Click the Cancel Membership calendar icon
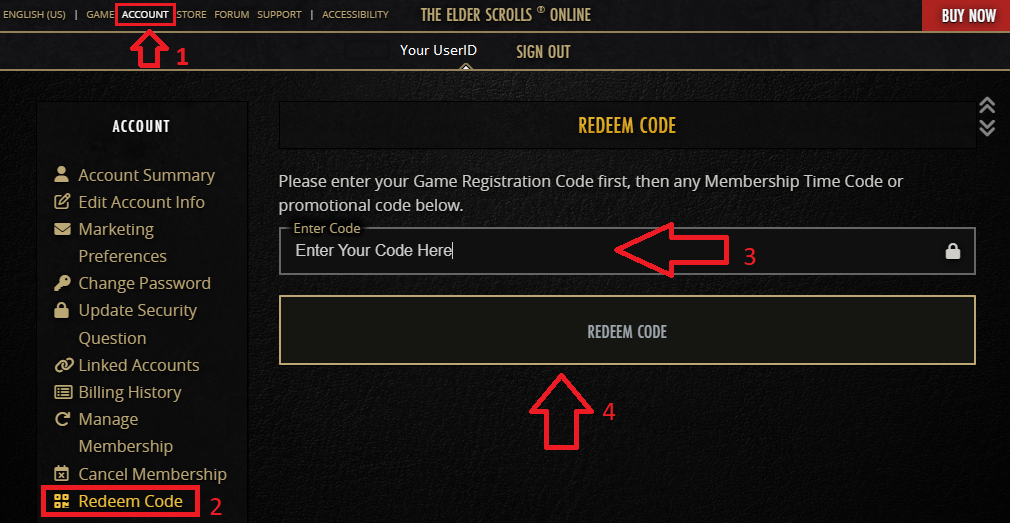The height and width of the screenshot is (523, 1010). tap(62, 474)
